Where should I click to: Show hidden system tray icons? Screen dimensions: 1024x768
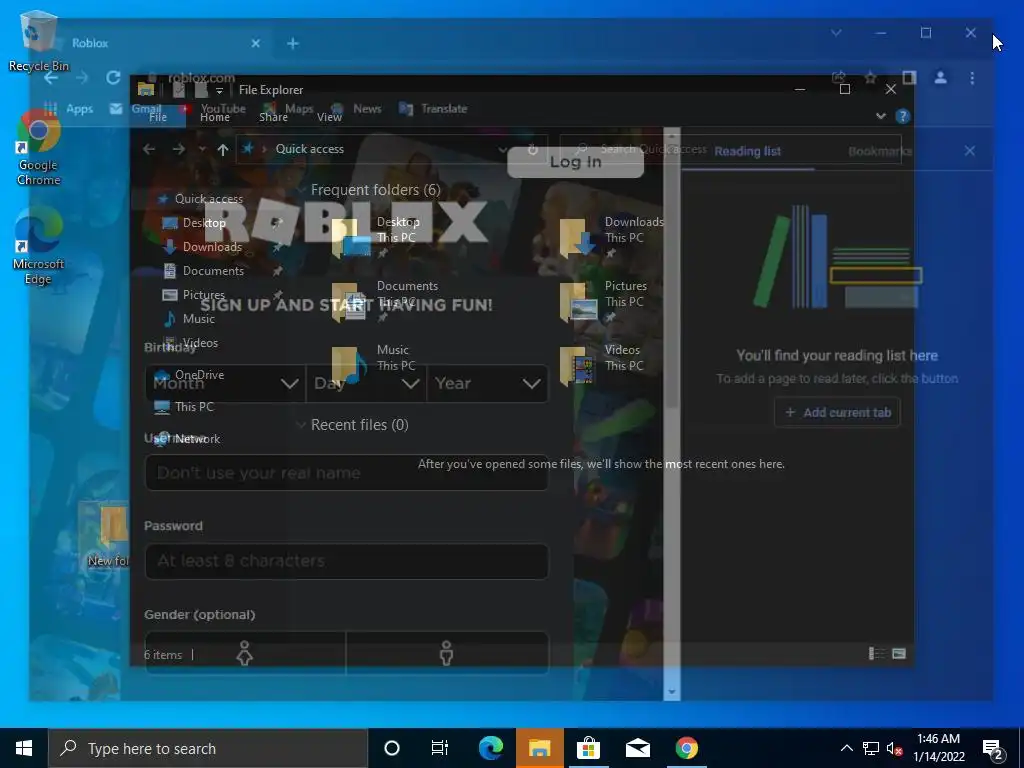pos(846,748)
